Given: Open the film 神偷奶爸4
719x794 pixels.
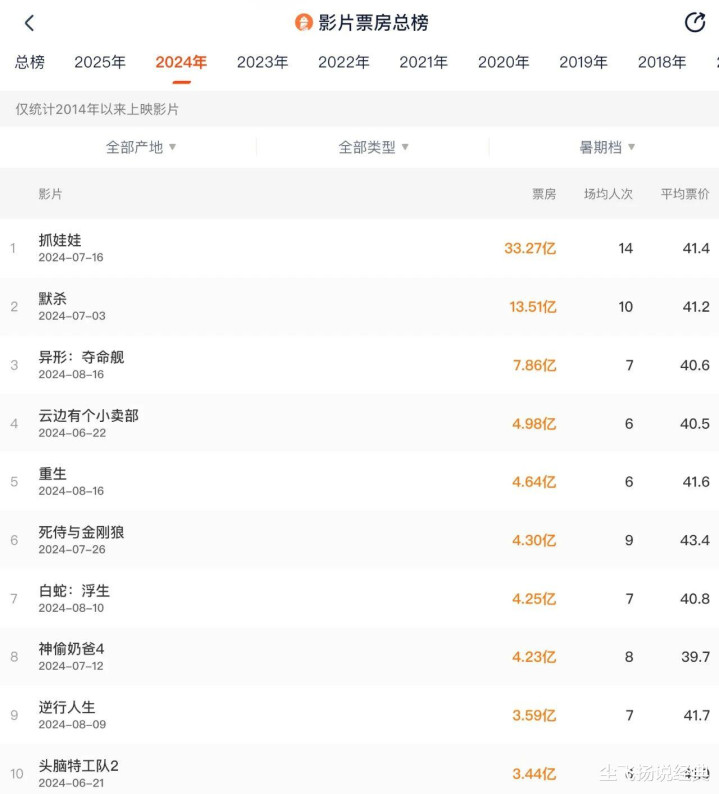Looking at the screenshot, I should [x=71, y=649].
